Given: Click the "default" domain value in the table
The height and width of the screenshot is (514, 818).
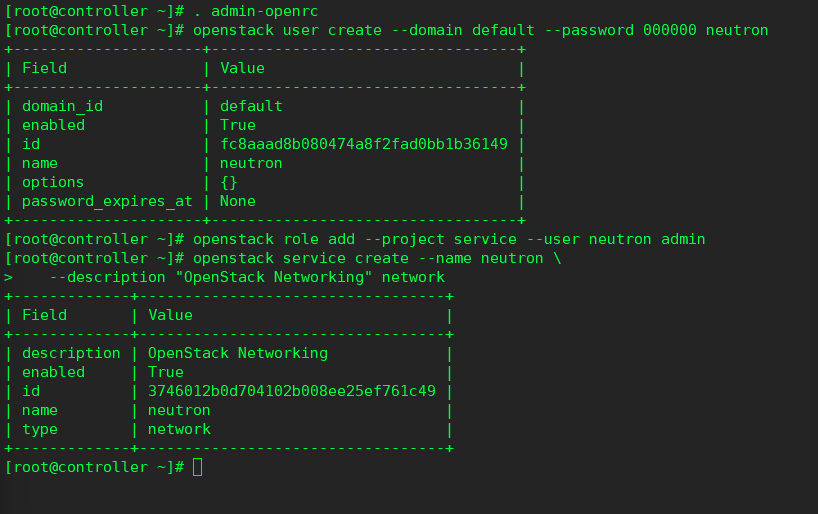Looking at the screenshot, I should click(251, 106).
